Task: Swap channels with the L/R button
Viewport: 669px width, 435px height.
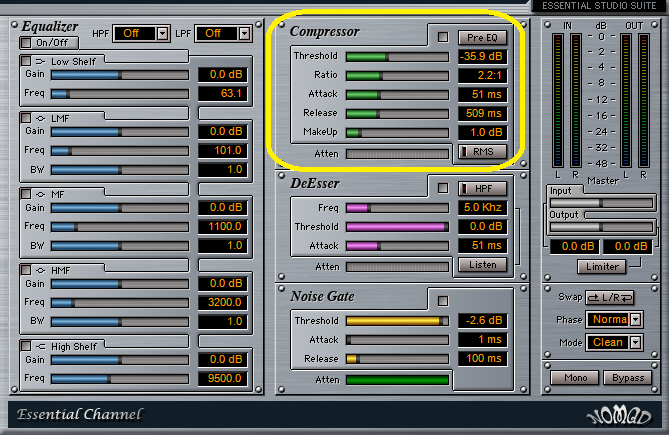Action: [x=609, y=298]
